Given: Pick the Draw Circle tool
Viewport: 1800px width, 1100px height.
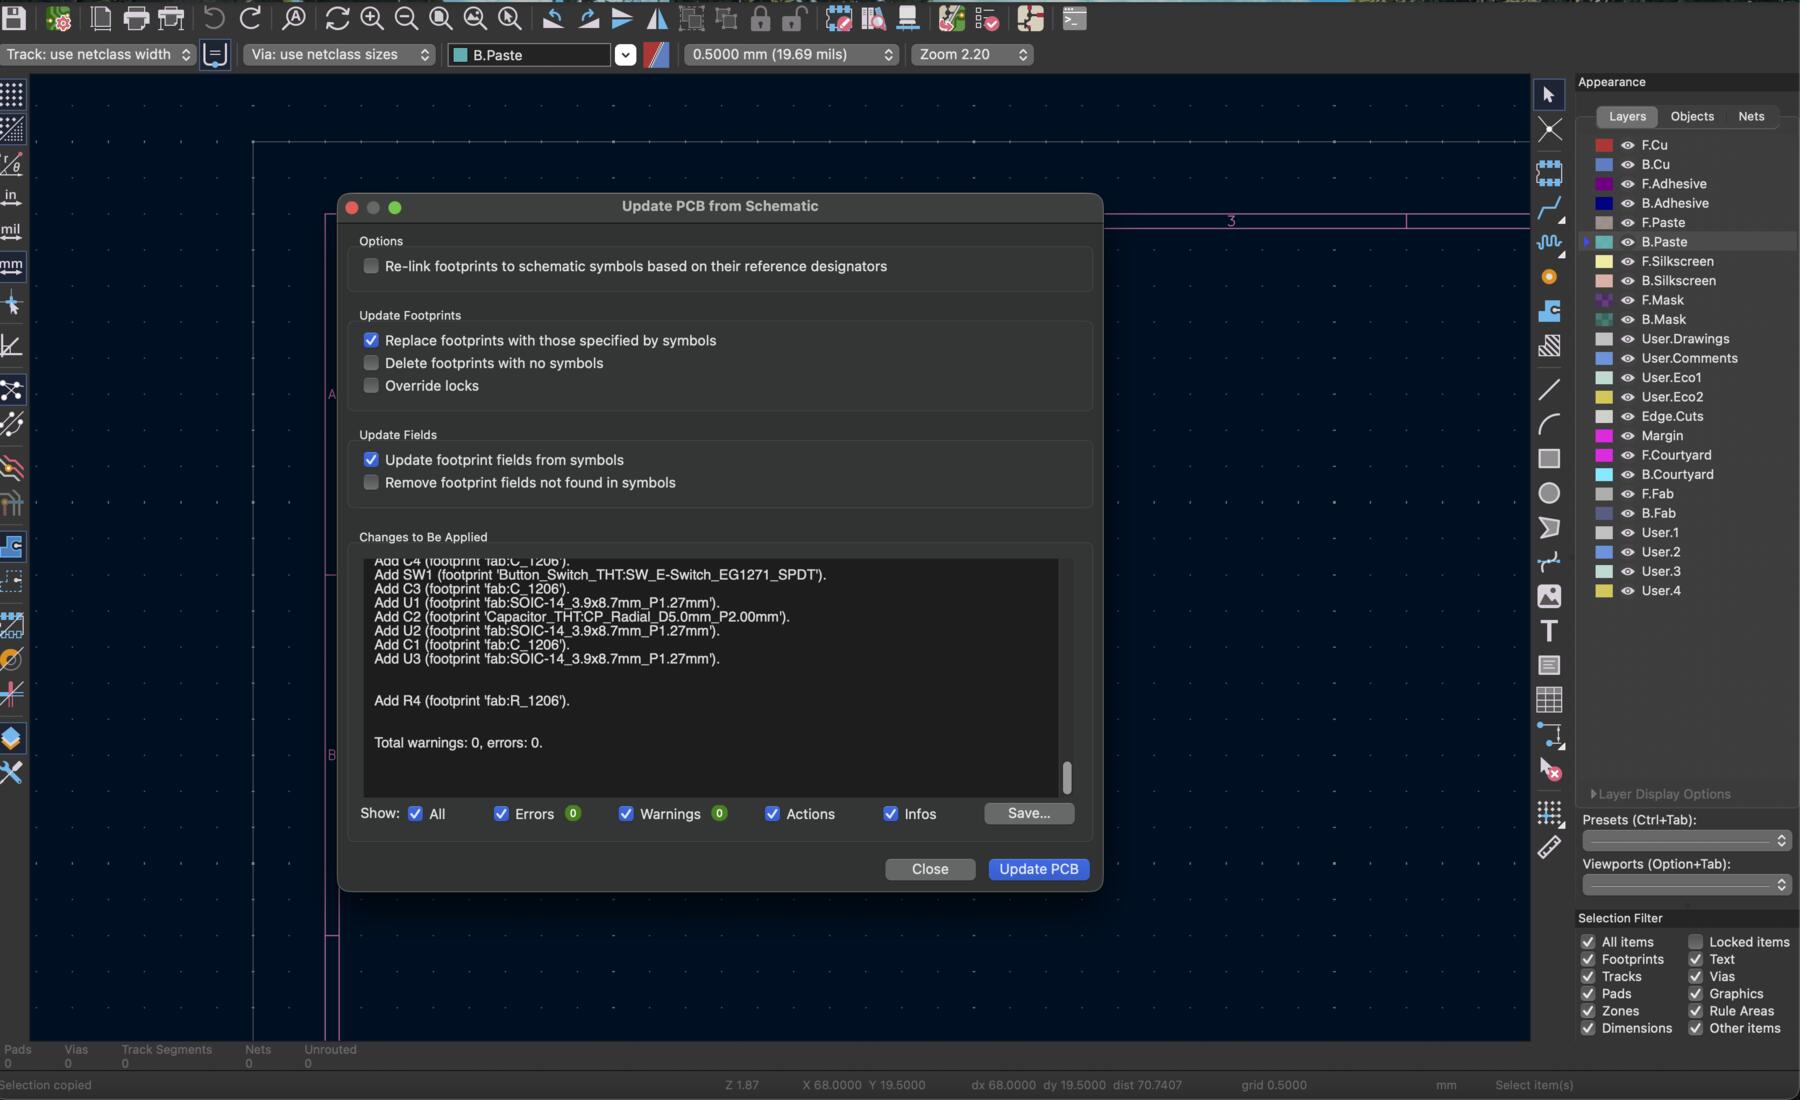Looking at the screenshot, I should [x=1551, y=493].
